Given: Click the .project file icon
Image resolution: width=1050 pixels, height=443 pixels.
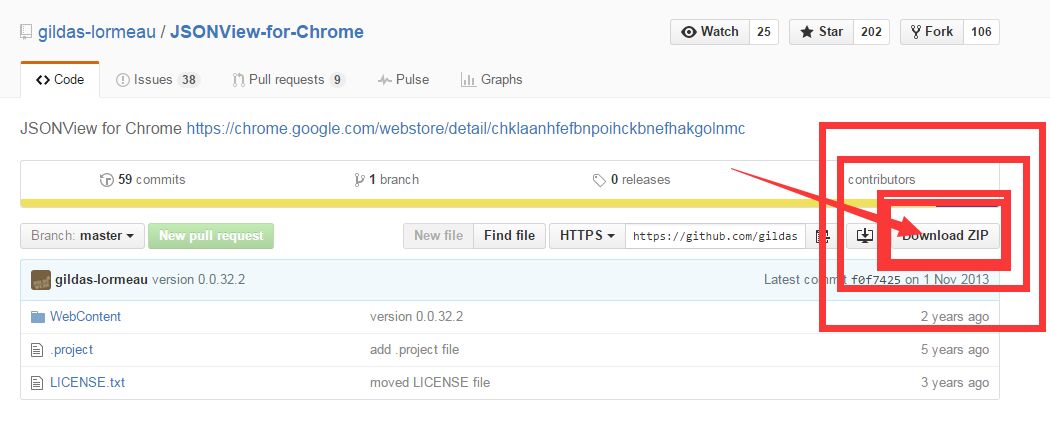Looking at the screenshot, I should coord(37,350).
